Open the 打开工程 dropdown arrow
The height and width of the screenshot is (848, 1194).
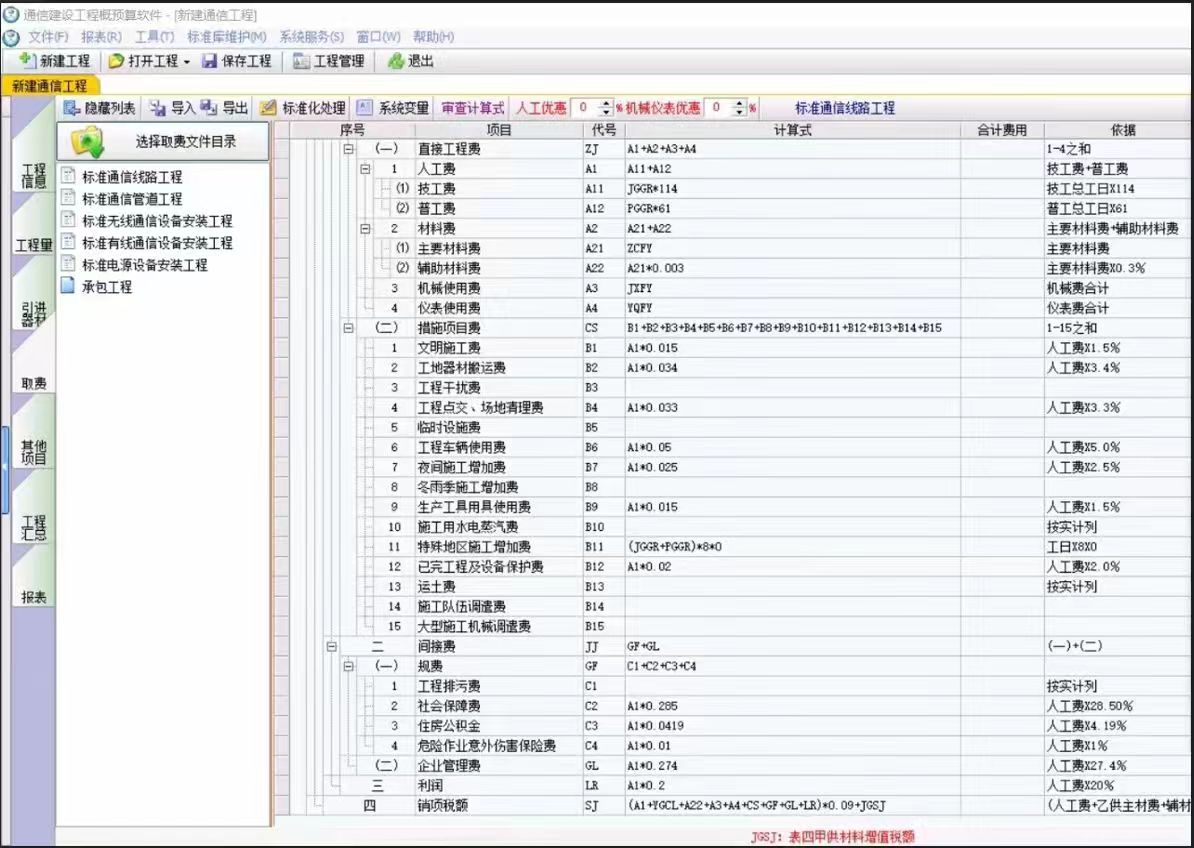click(187, 62)
